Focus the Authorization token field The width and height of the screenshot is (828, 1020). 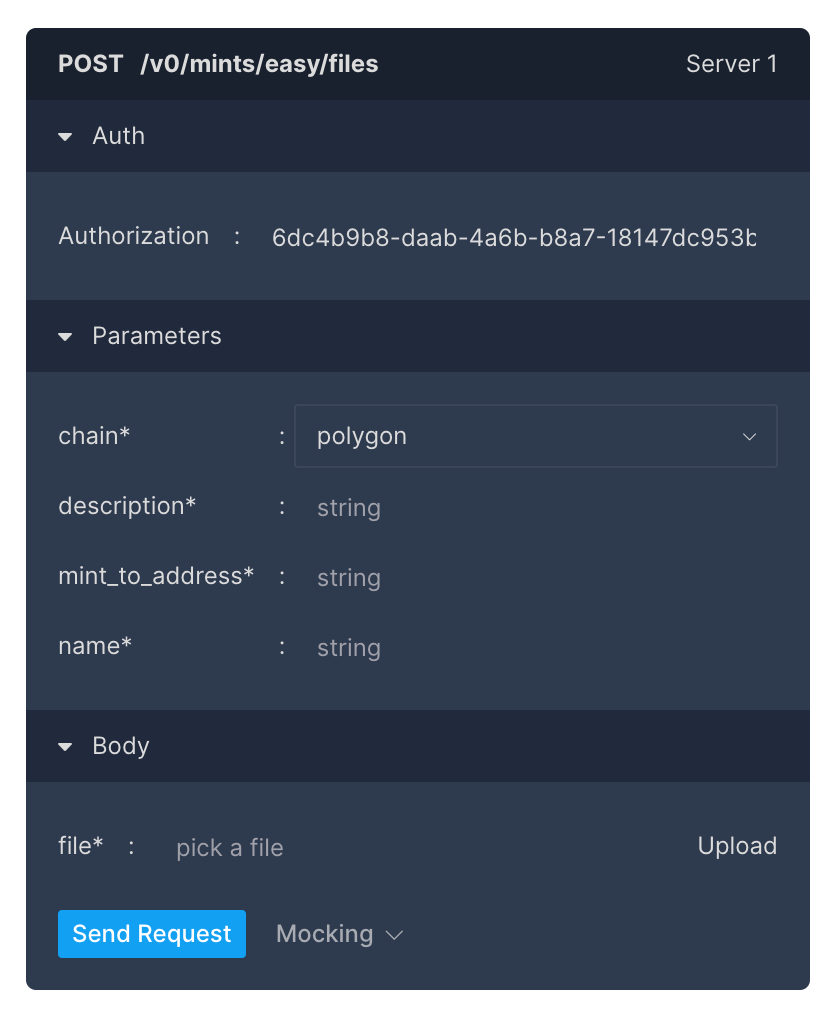point(514,237)
